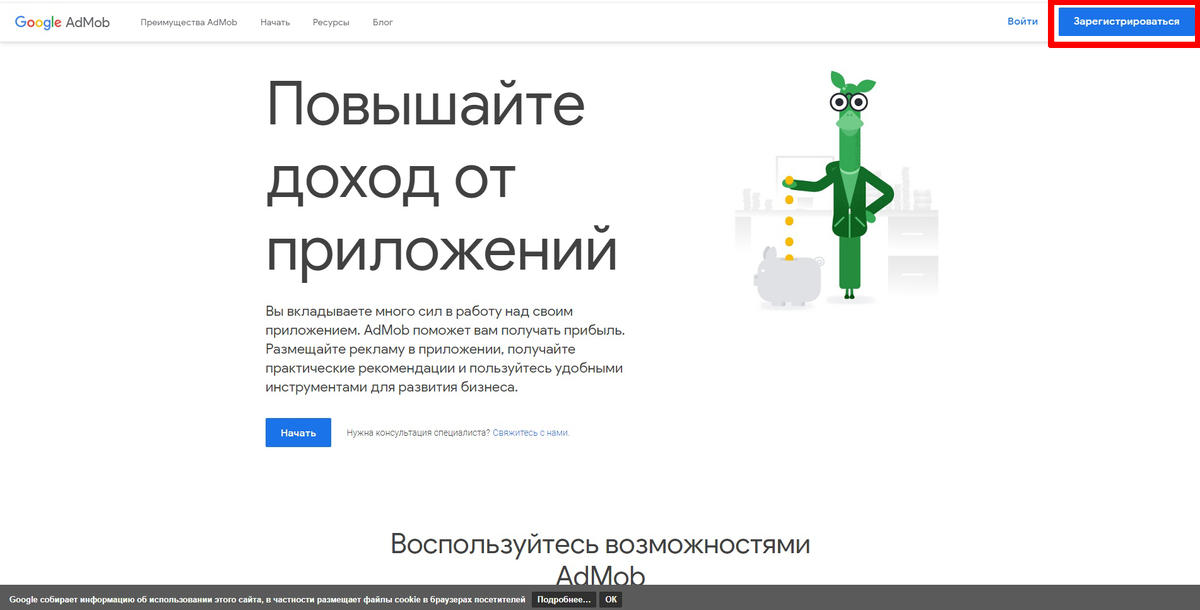This screenshot has height=610, width=1200.
Task: Select the 'Преимущества AdMob' menu item
Action: pyautogui.click(x=188, y=21)
